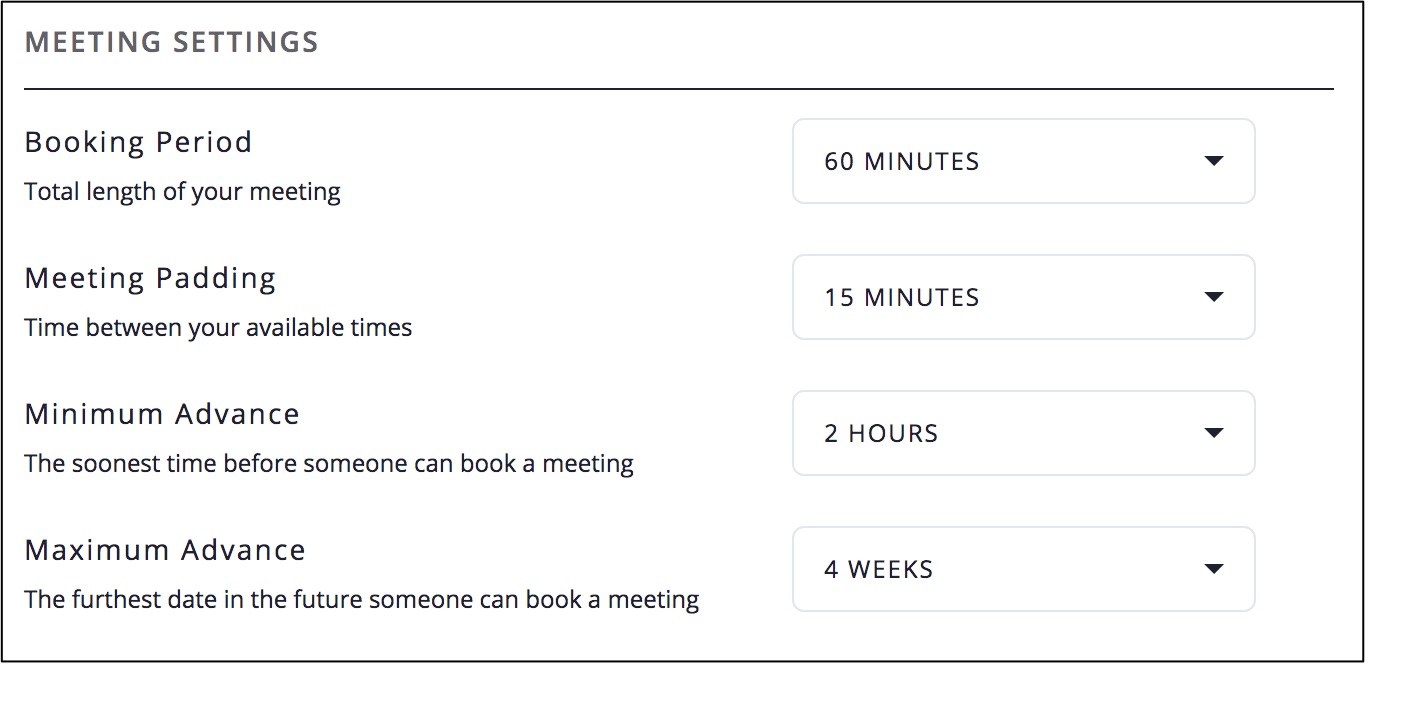The height and width of the screenshot is (704, 1406).
Task: Click "Total length of your meeting" description
Action: pos(182,192)
